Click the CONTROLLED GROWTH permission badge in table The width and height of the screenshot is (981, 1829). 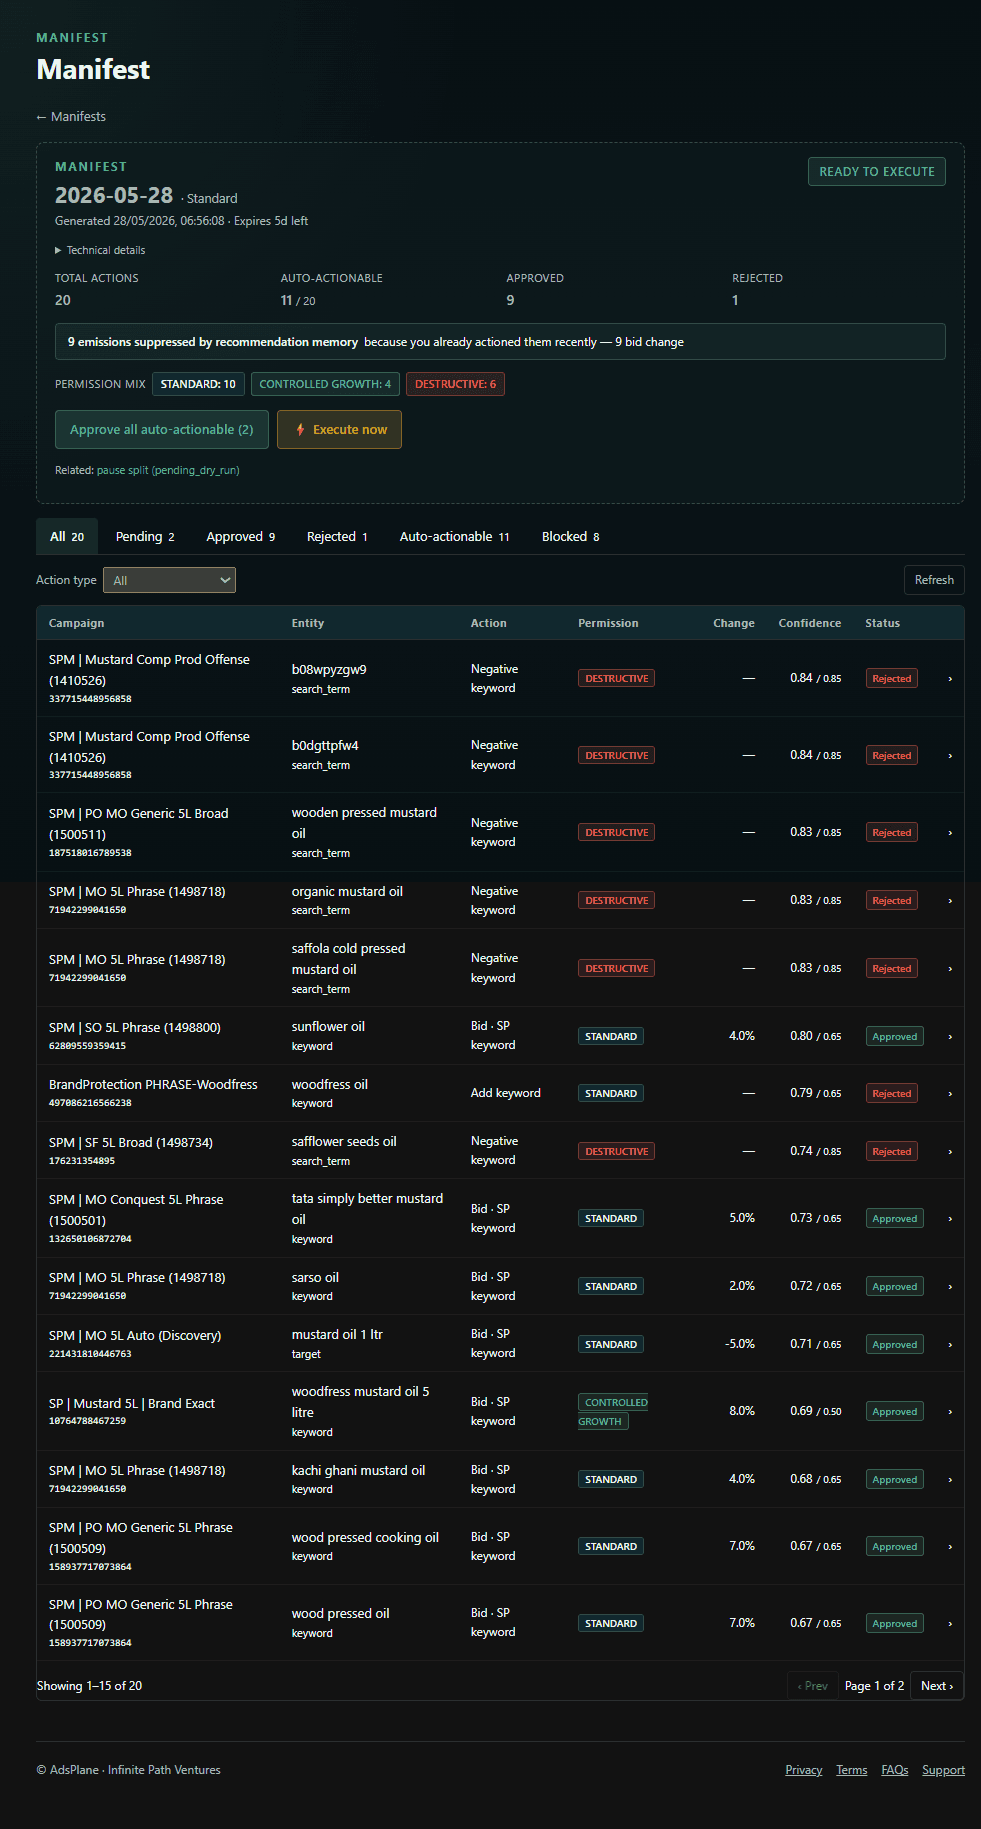tap(613, 1412)
